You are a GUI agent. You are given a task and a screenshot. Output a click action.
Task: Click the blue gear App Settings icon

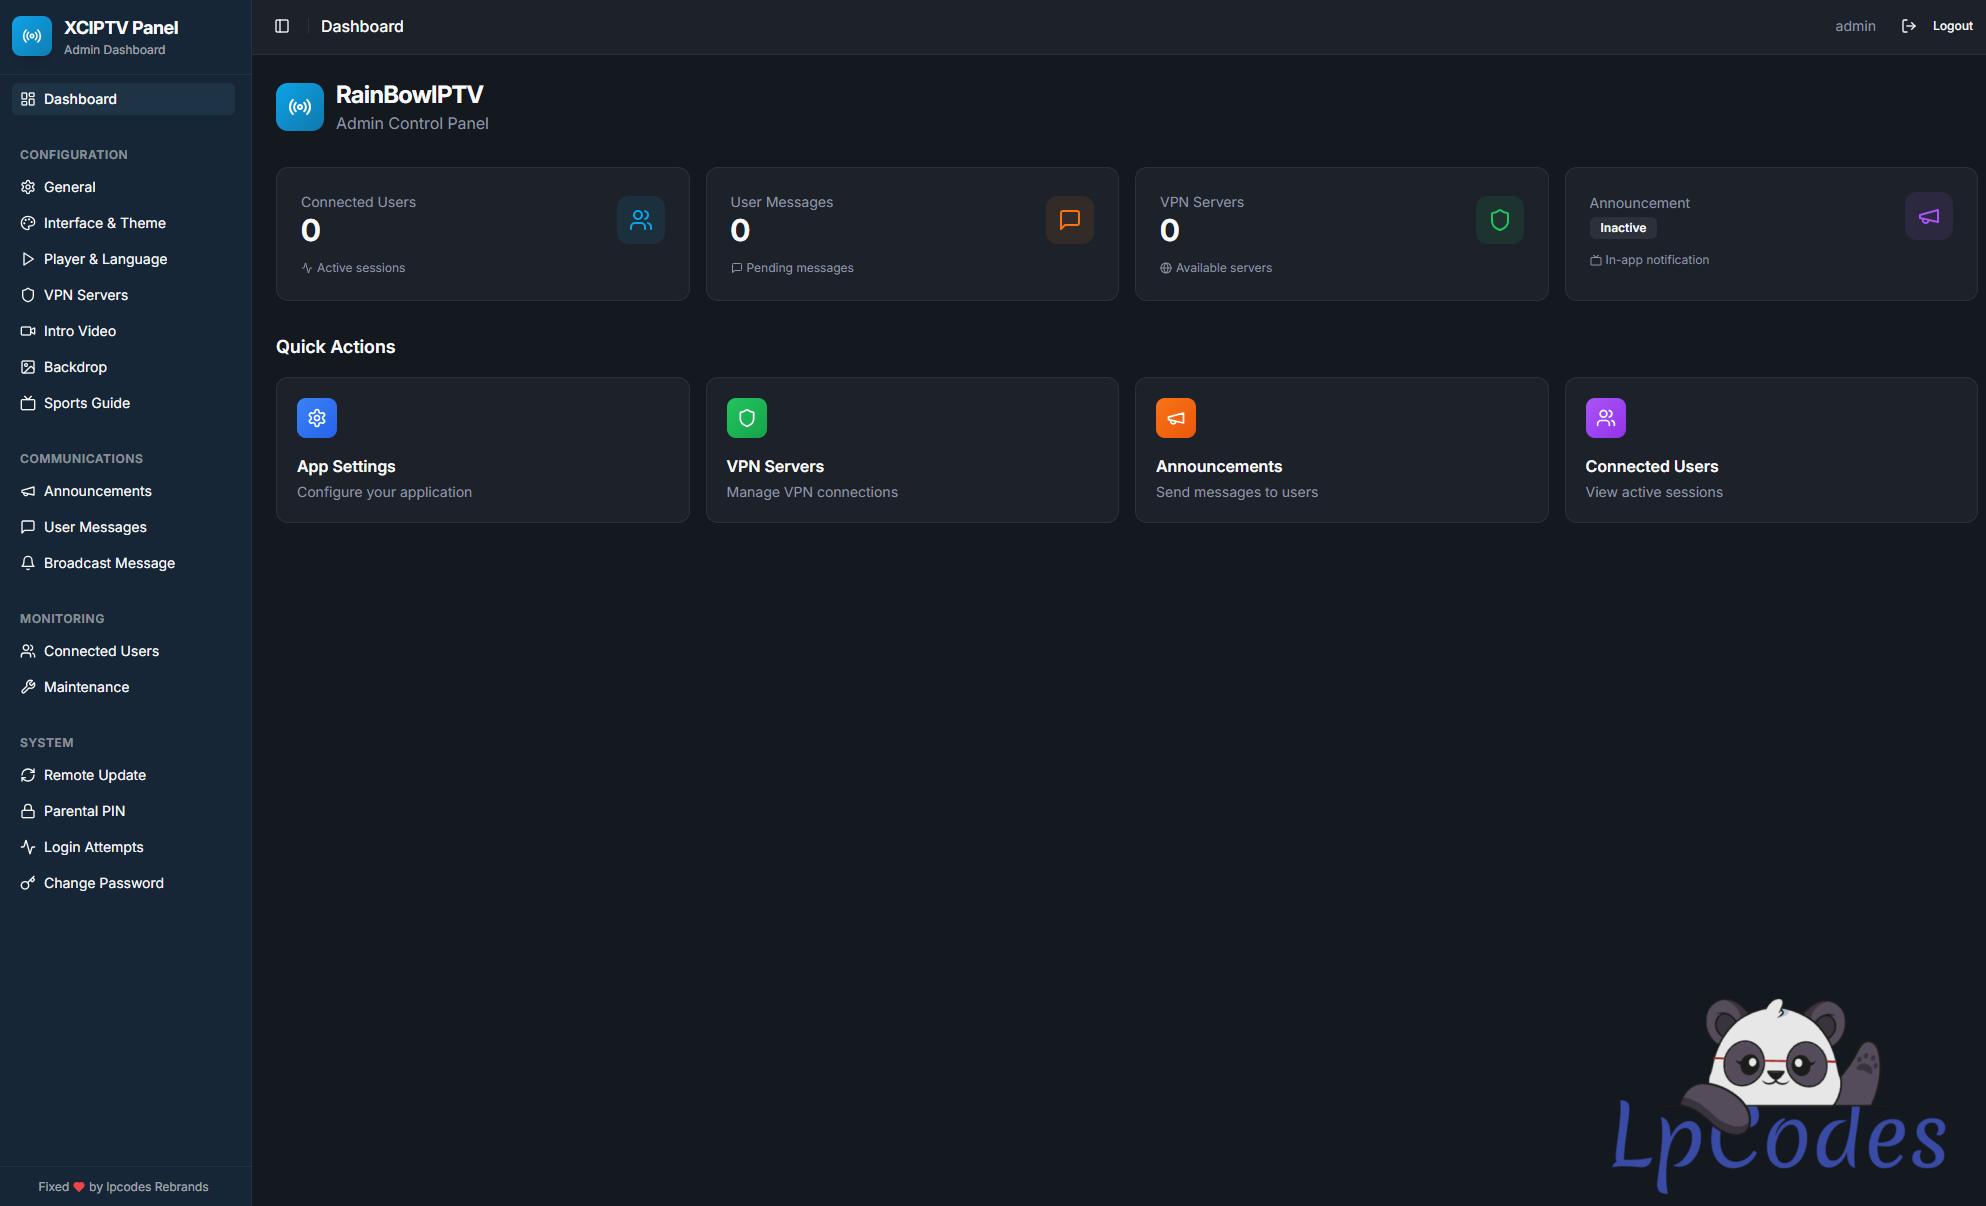pos(317,418)
